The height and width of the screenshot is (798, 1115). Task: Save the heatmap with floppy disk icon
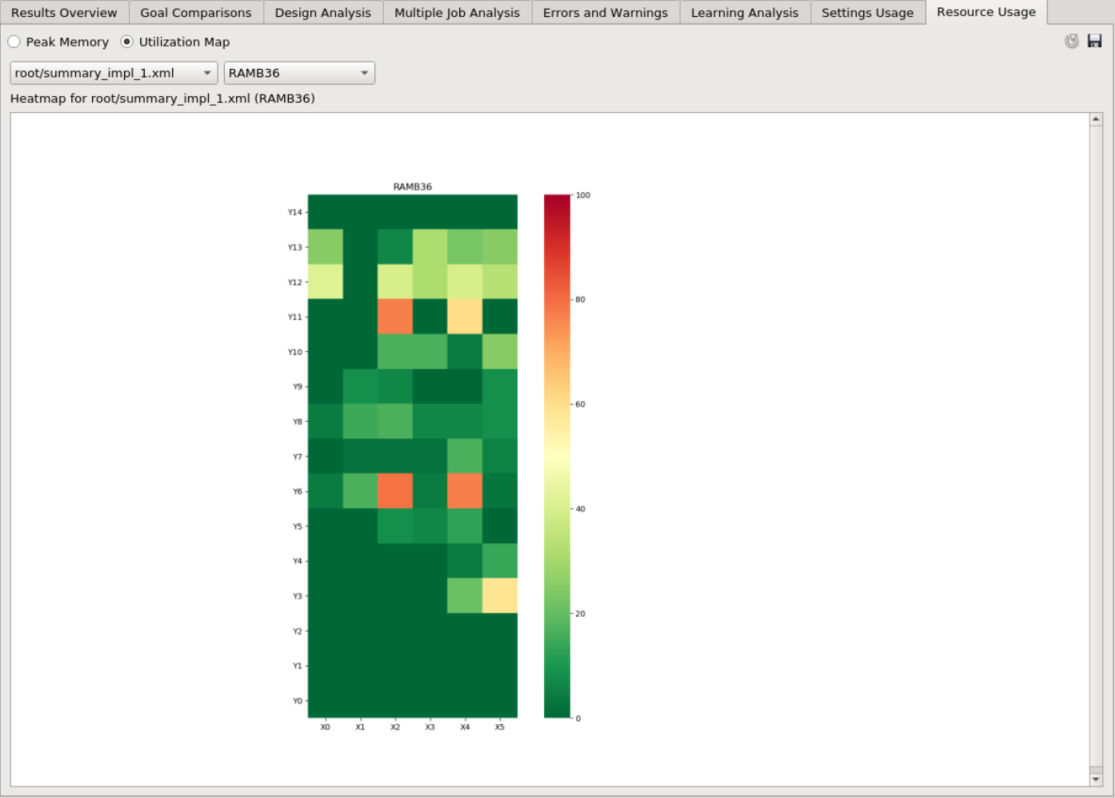tap(1094, 41)
